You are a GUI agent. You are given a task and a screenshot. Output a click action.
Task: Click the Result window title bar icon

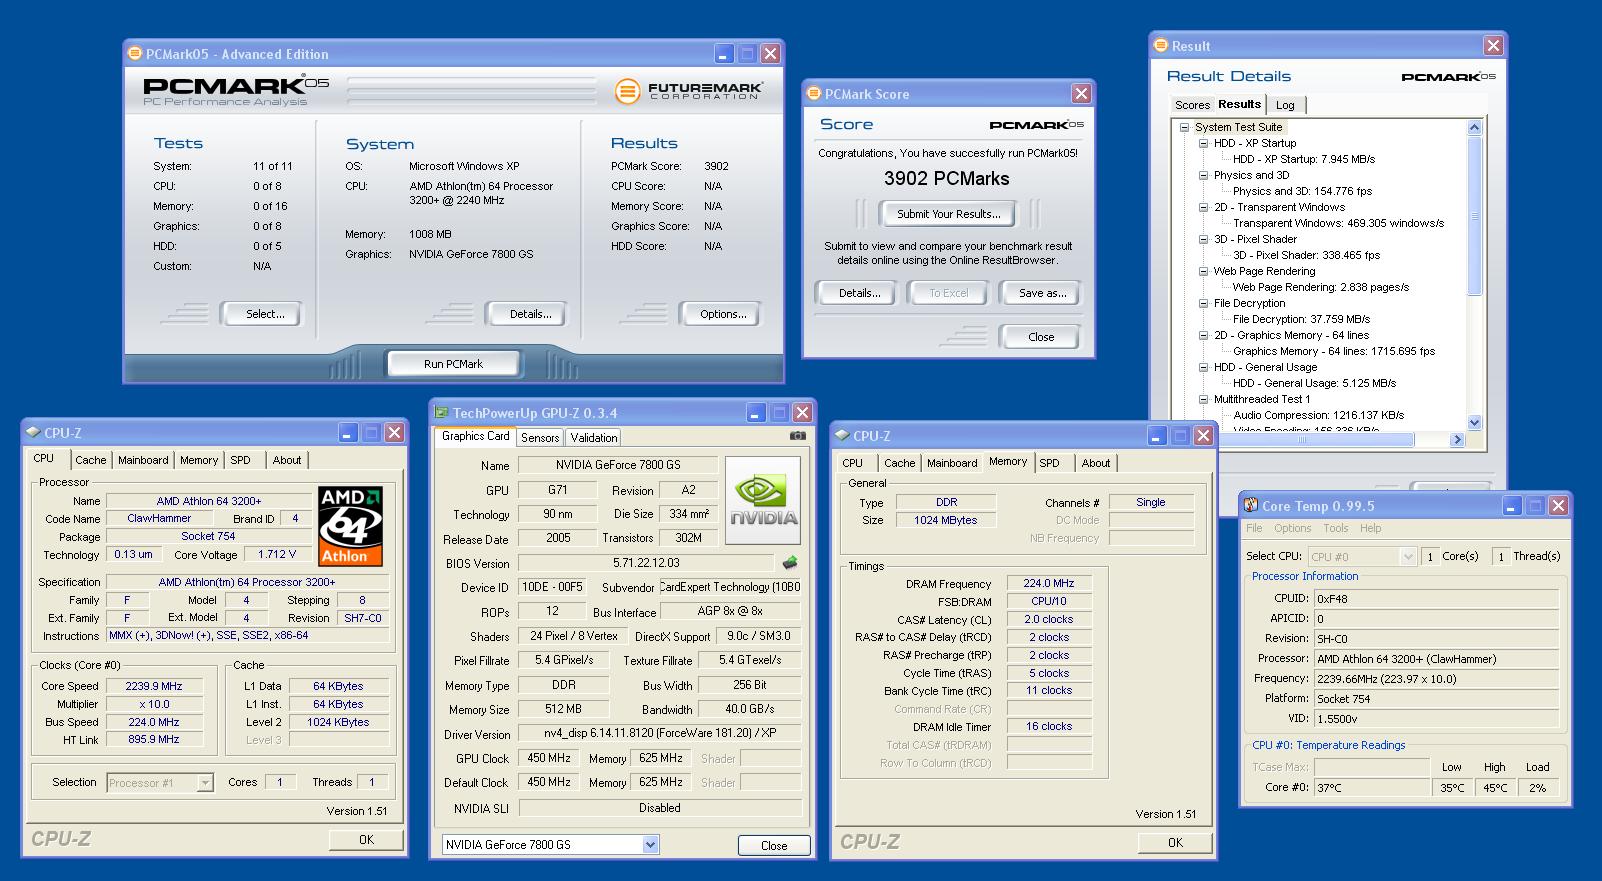coord(1161,45)
